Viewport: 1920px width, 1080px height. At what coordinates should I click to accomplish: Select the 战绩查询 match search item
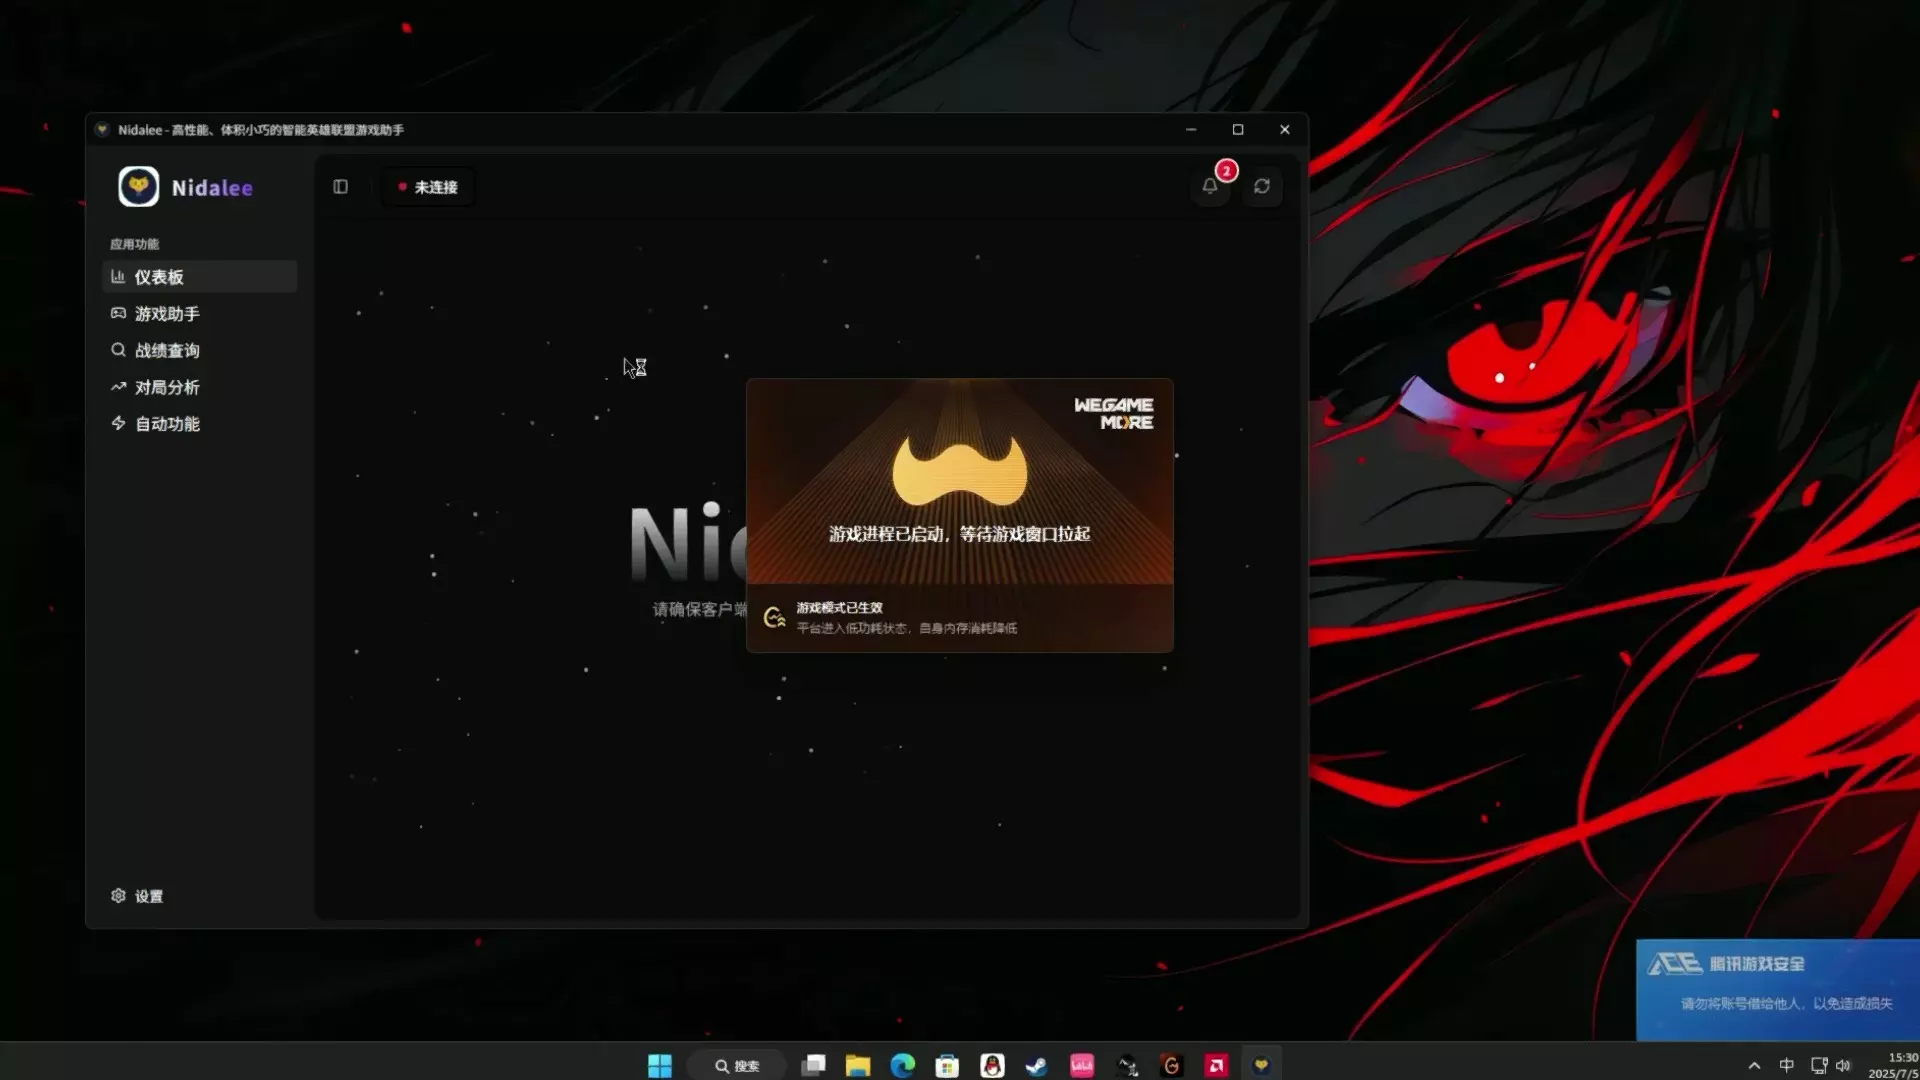point(167,351)
